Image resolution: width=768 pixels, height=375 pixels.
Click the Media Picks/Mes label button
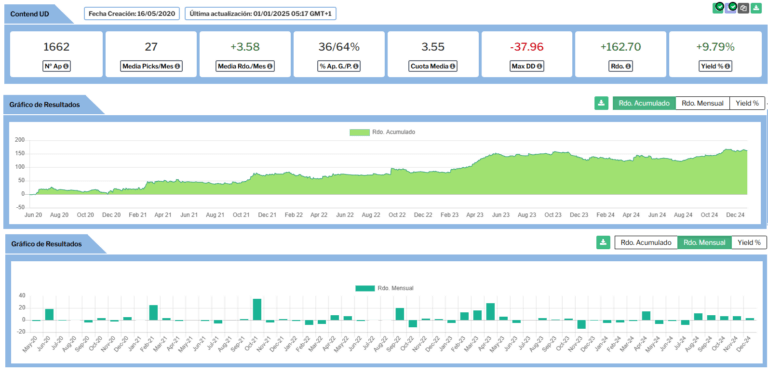click(x=151, y=66)
